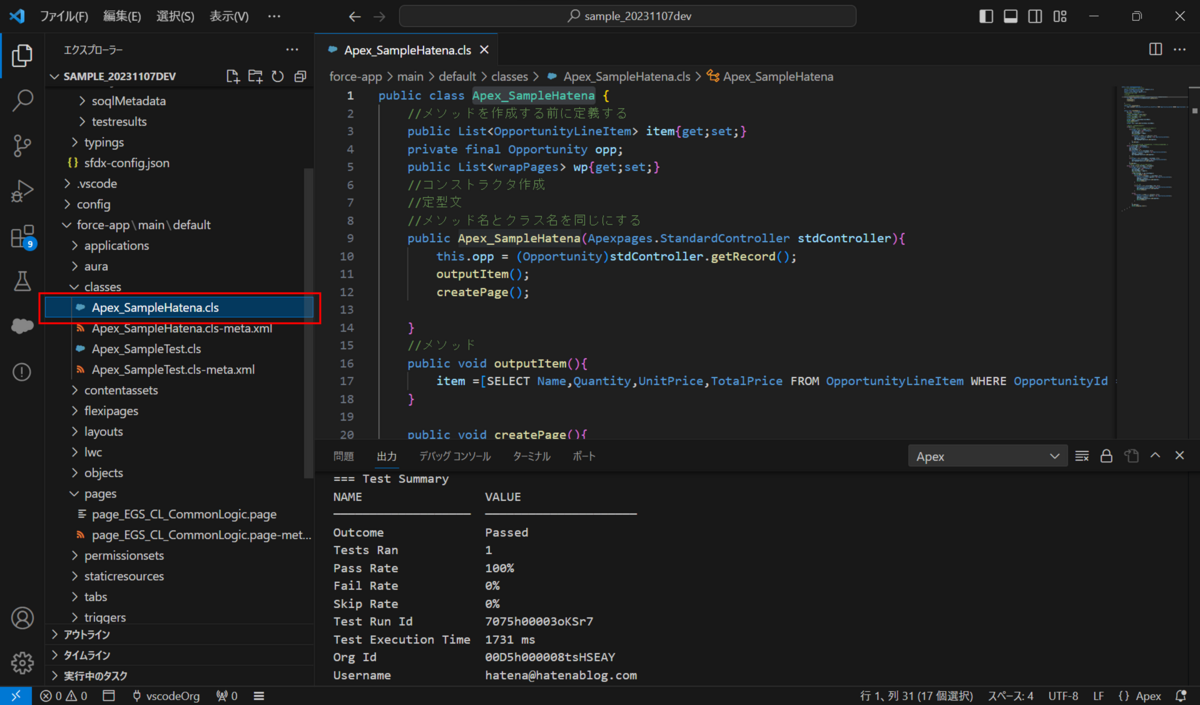This screenshot has height=705, width=1200.
Task: Customize layout icon in title bar
Action: [x=1060, y=16]
